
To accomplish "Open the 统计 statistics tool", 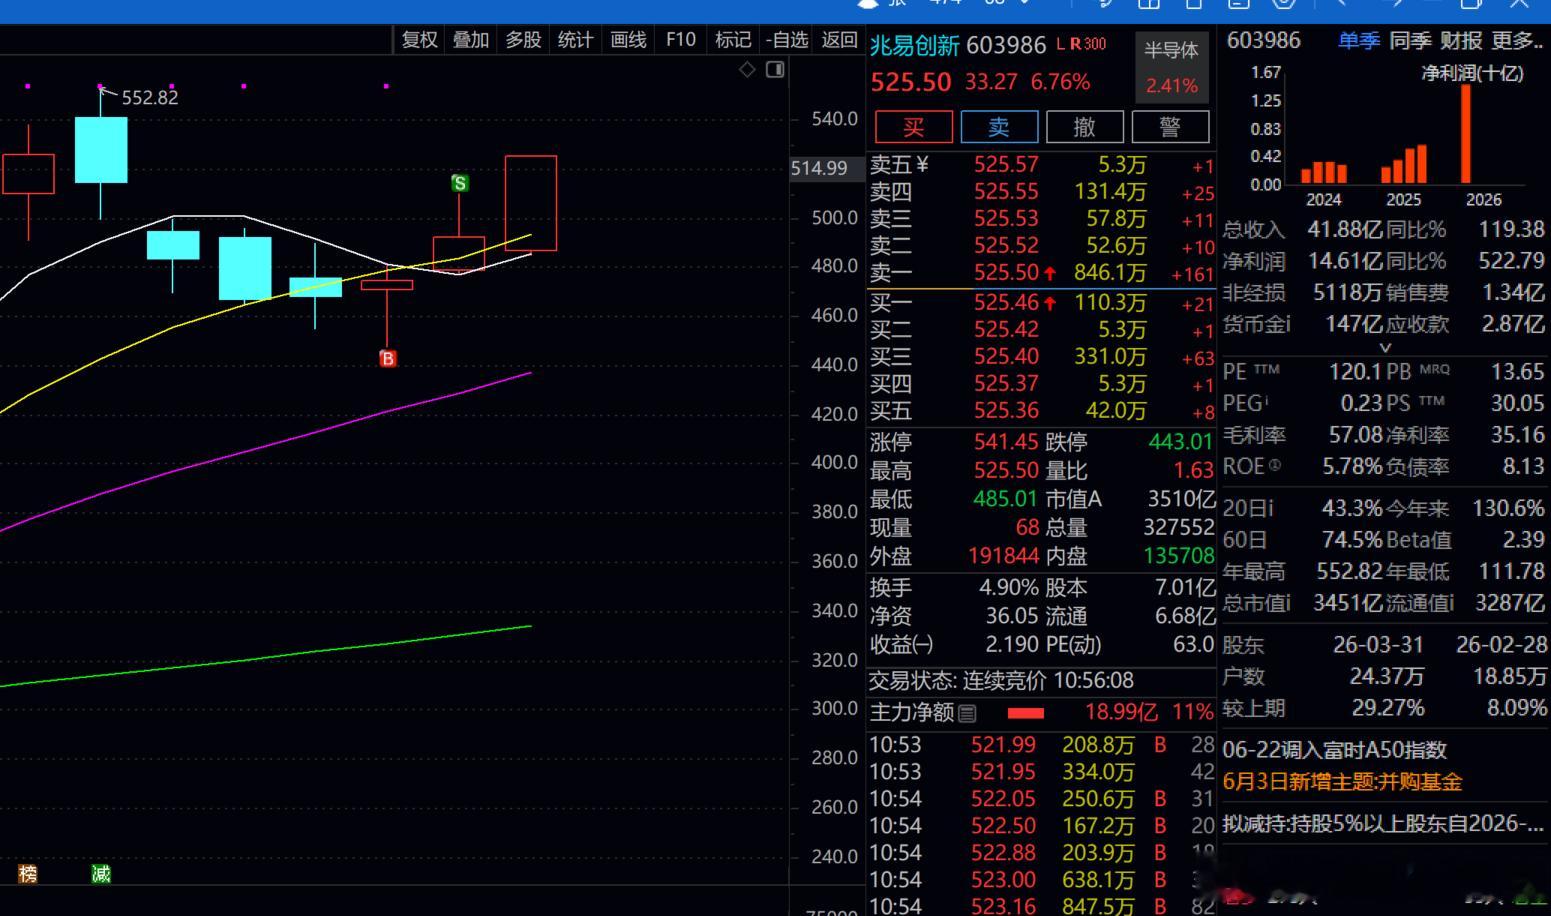I will coord(575,40).
